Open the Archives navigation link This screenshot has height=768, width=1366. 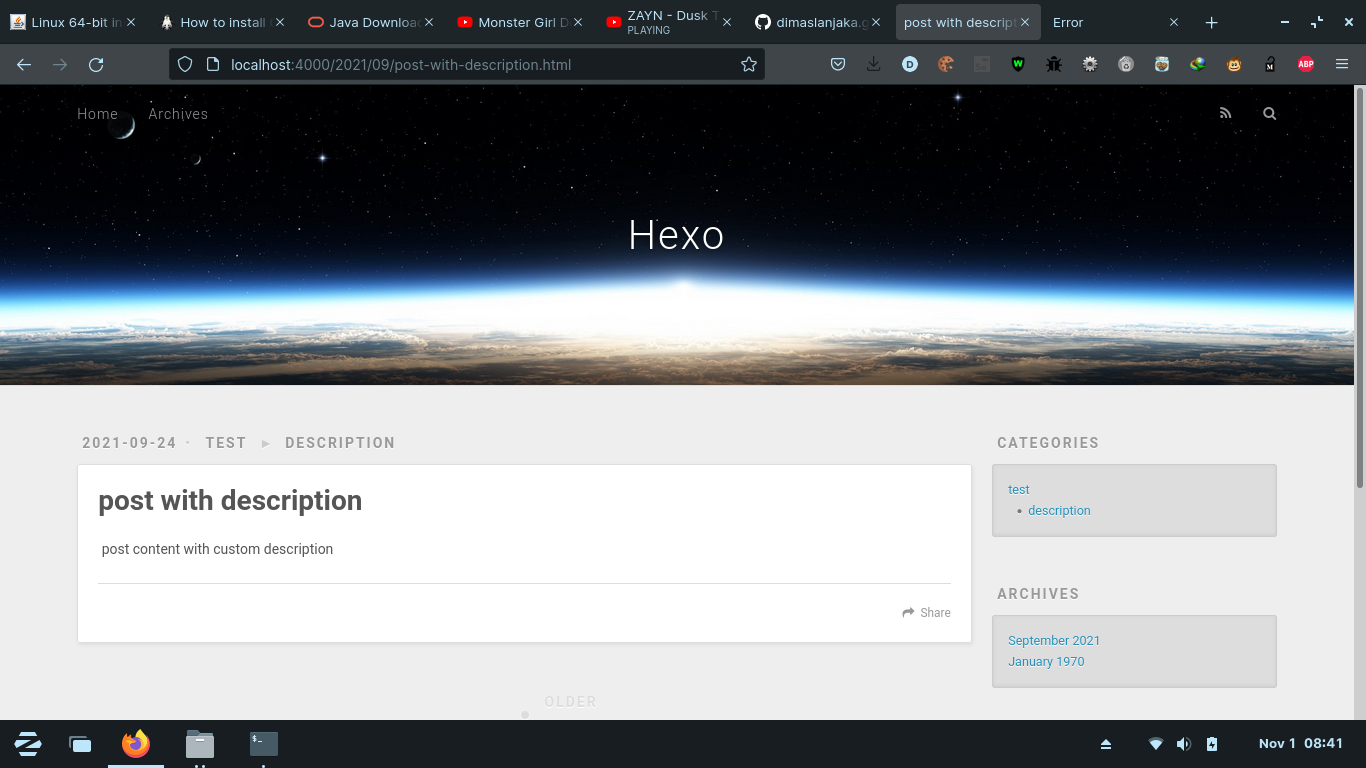pos(178,114)
